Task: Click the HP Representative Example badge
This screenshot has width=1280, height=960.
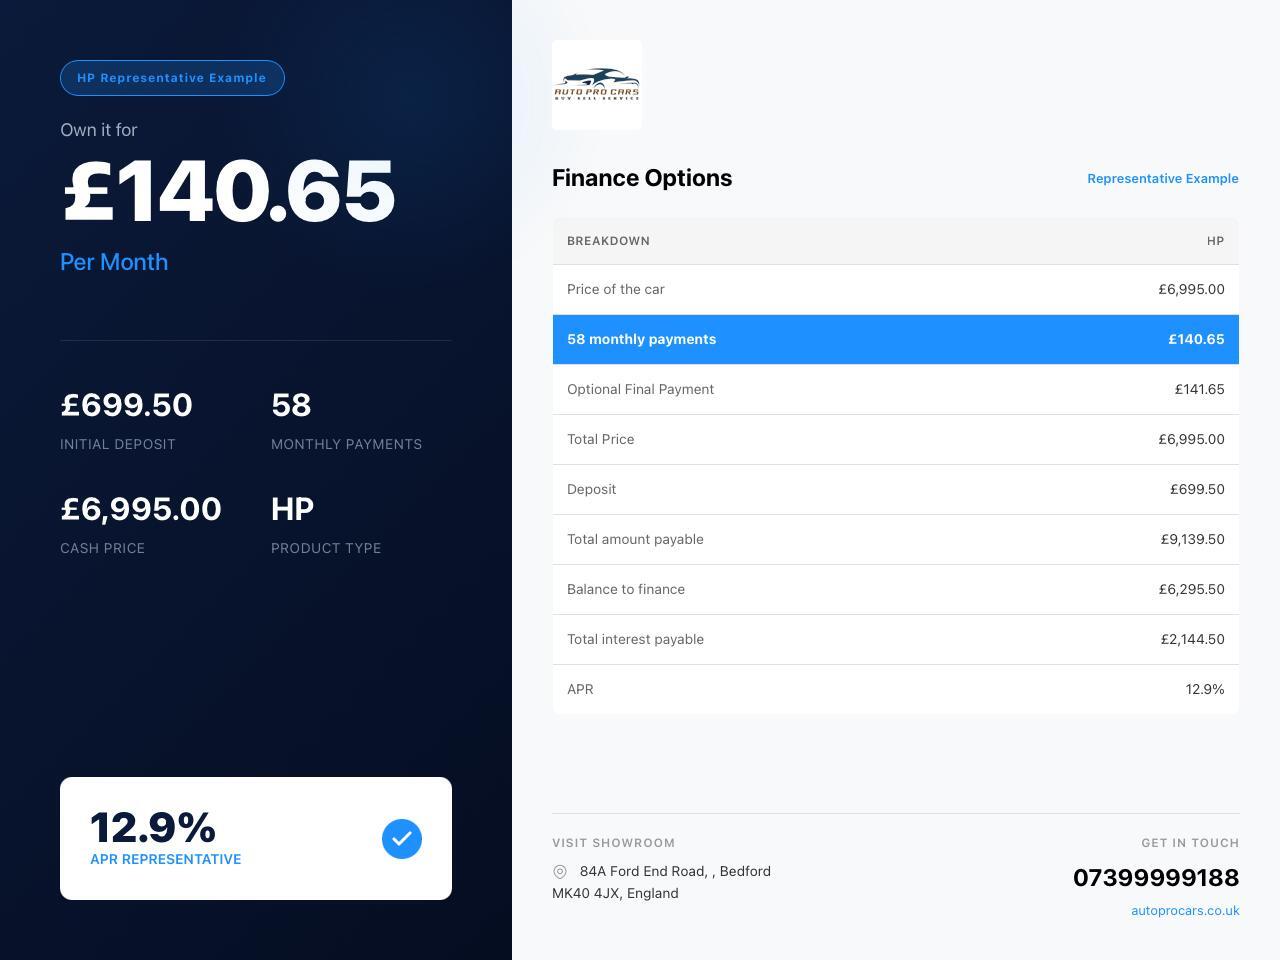Action: pos(172,78)
